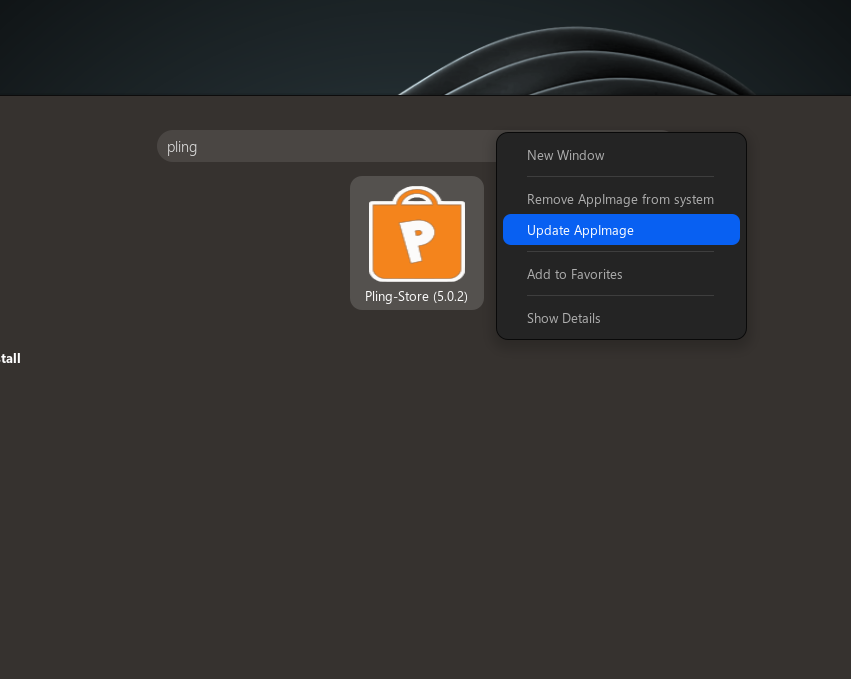The height and width of the screenshot is (679, 851).
Task: Choose "Remove AppImage from system"
Action: tap(620, 199)
